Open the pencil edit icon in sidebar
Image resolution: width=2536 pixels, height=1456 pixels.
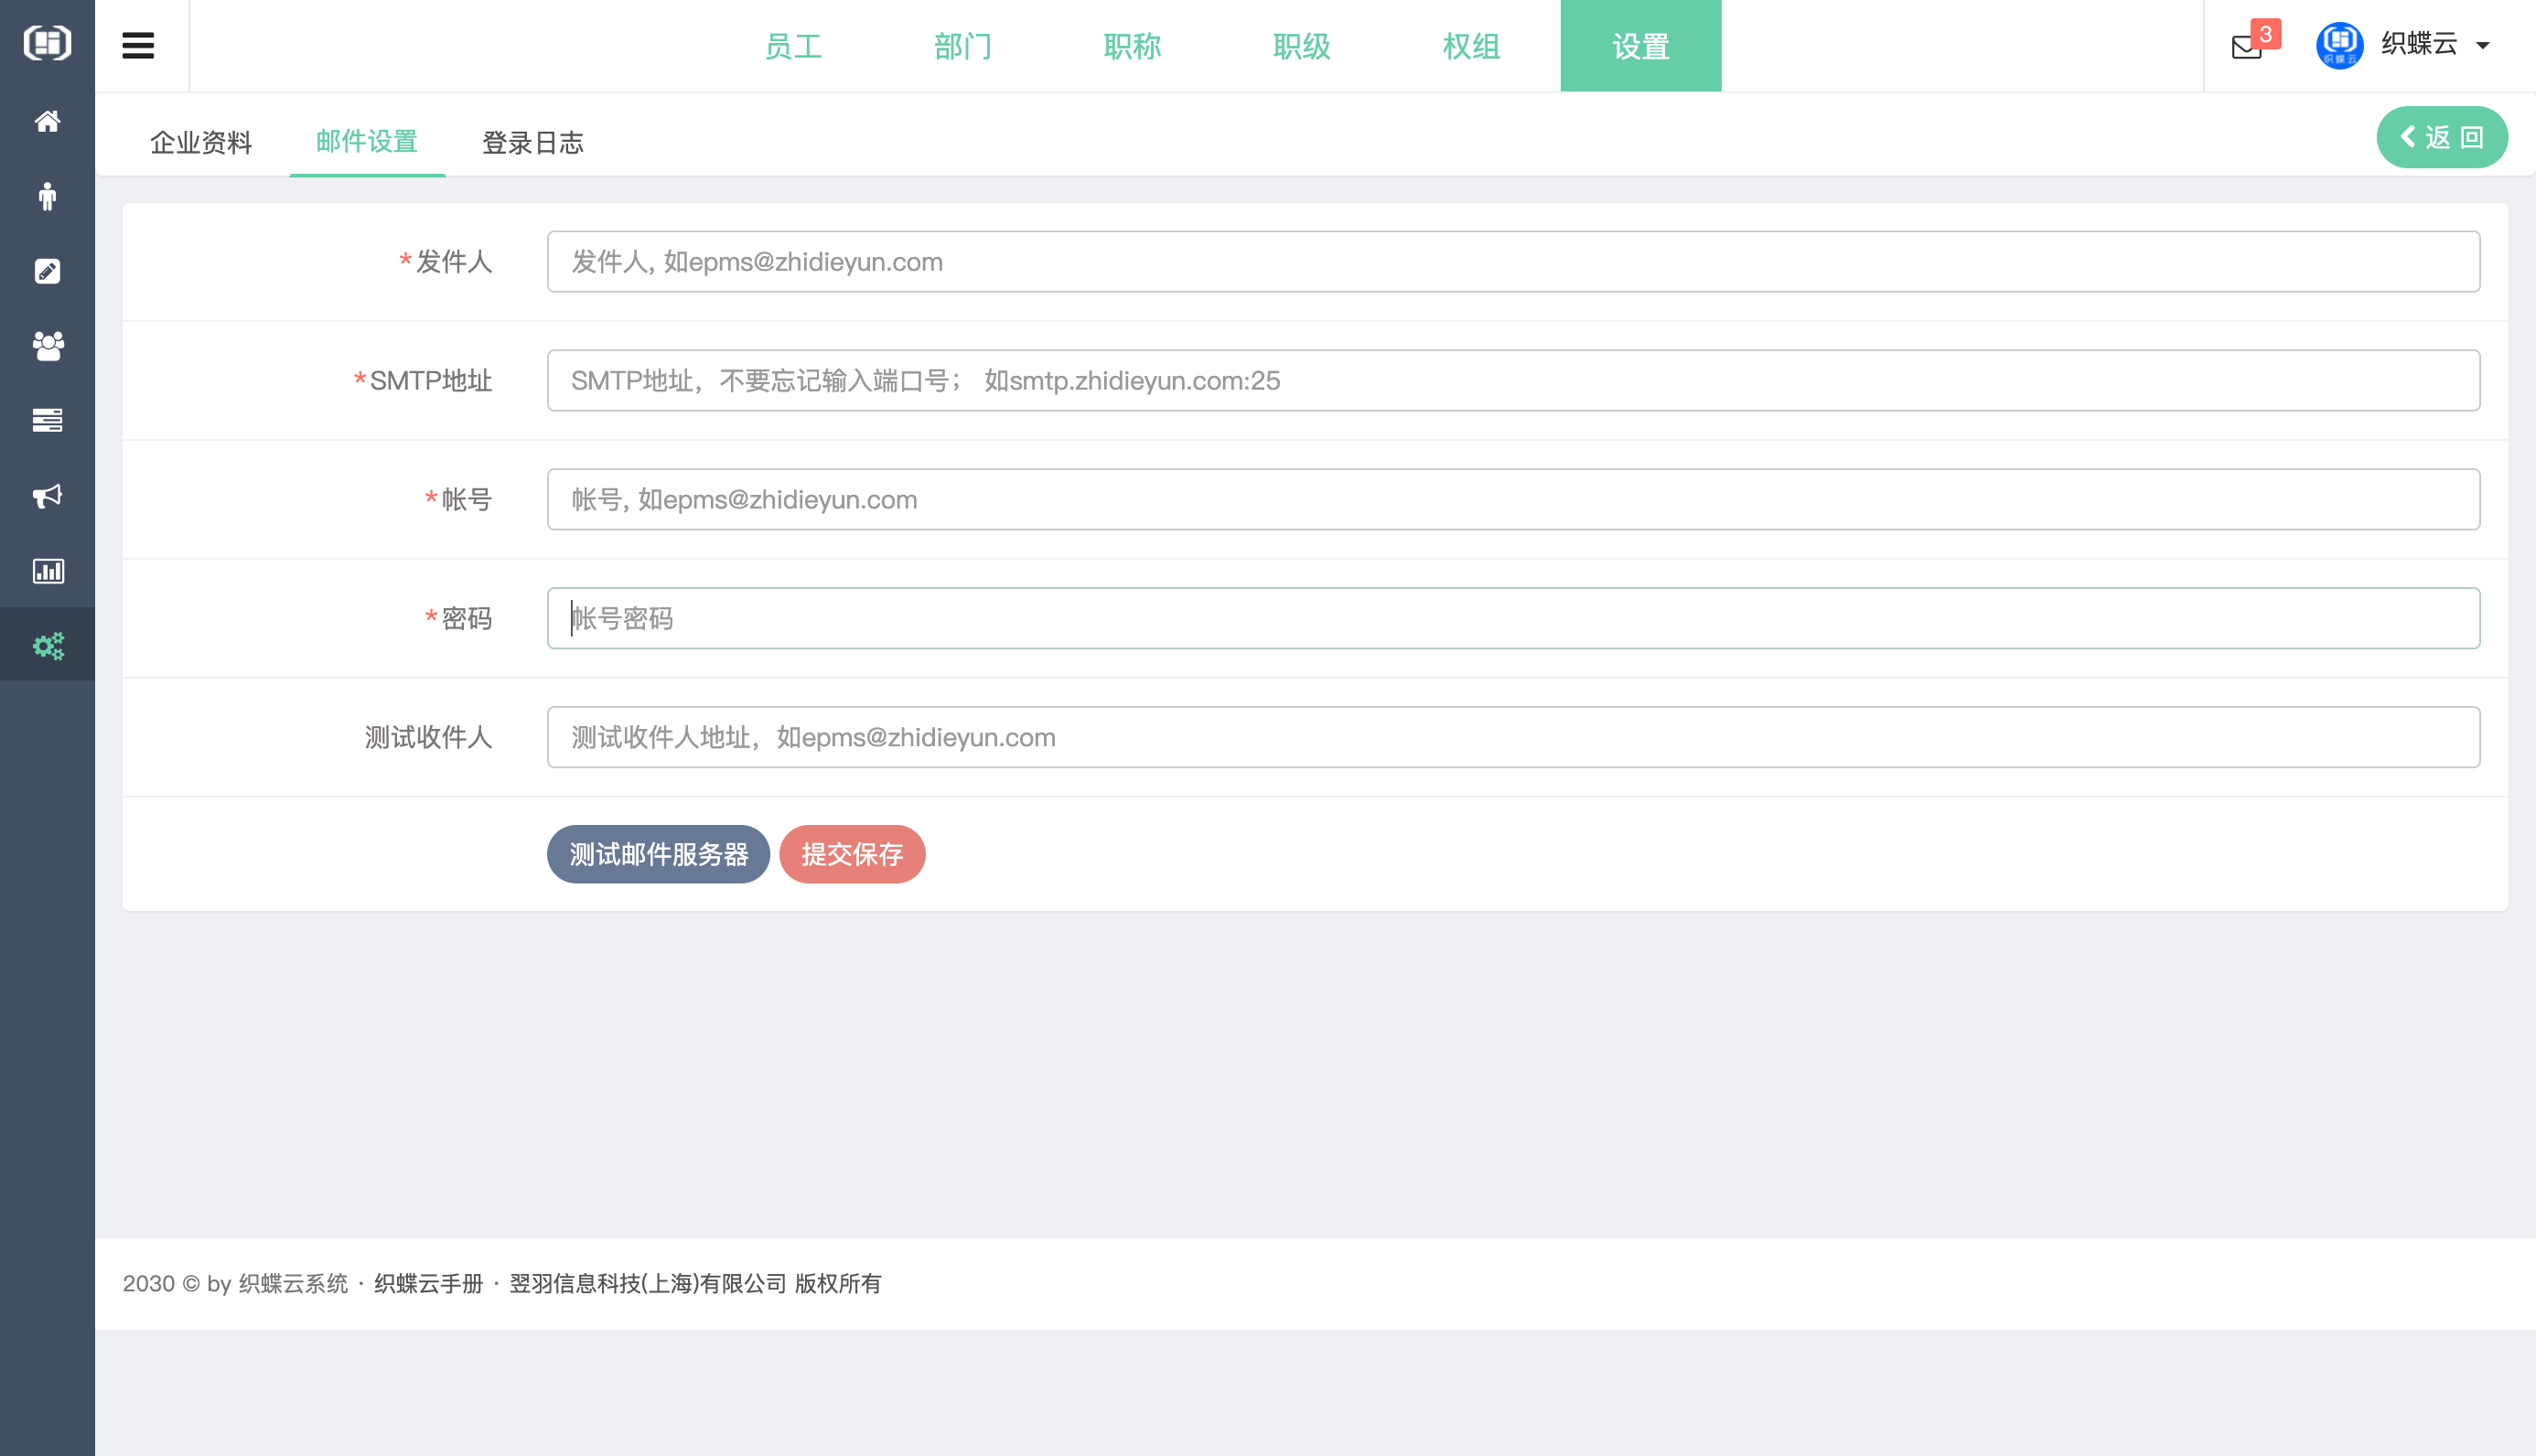click(47, 271)
